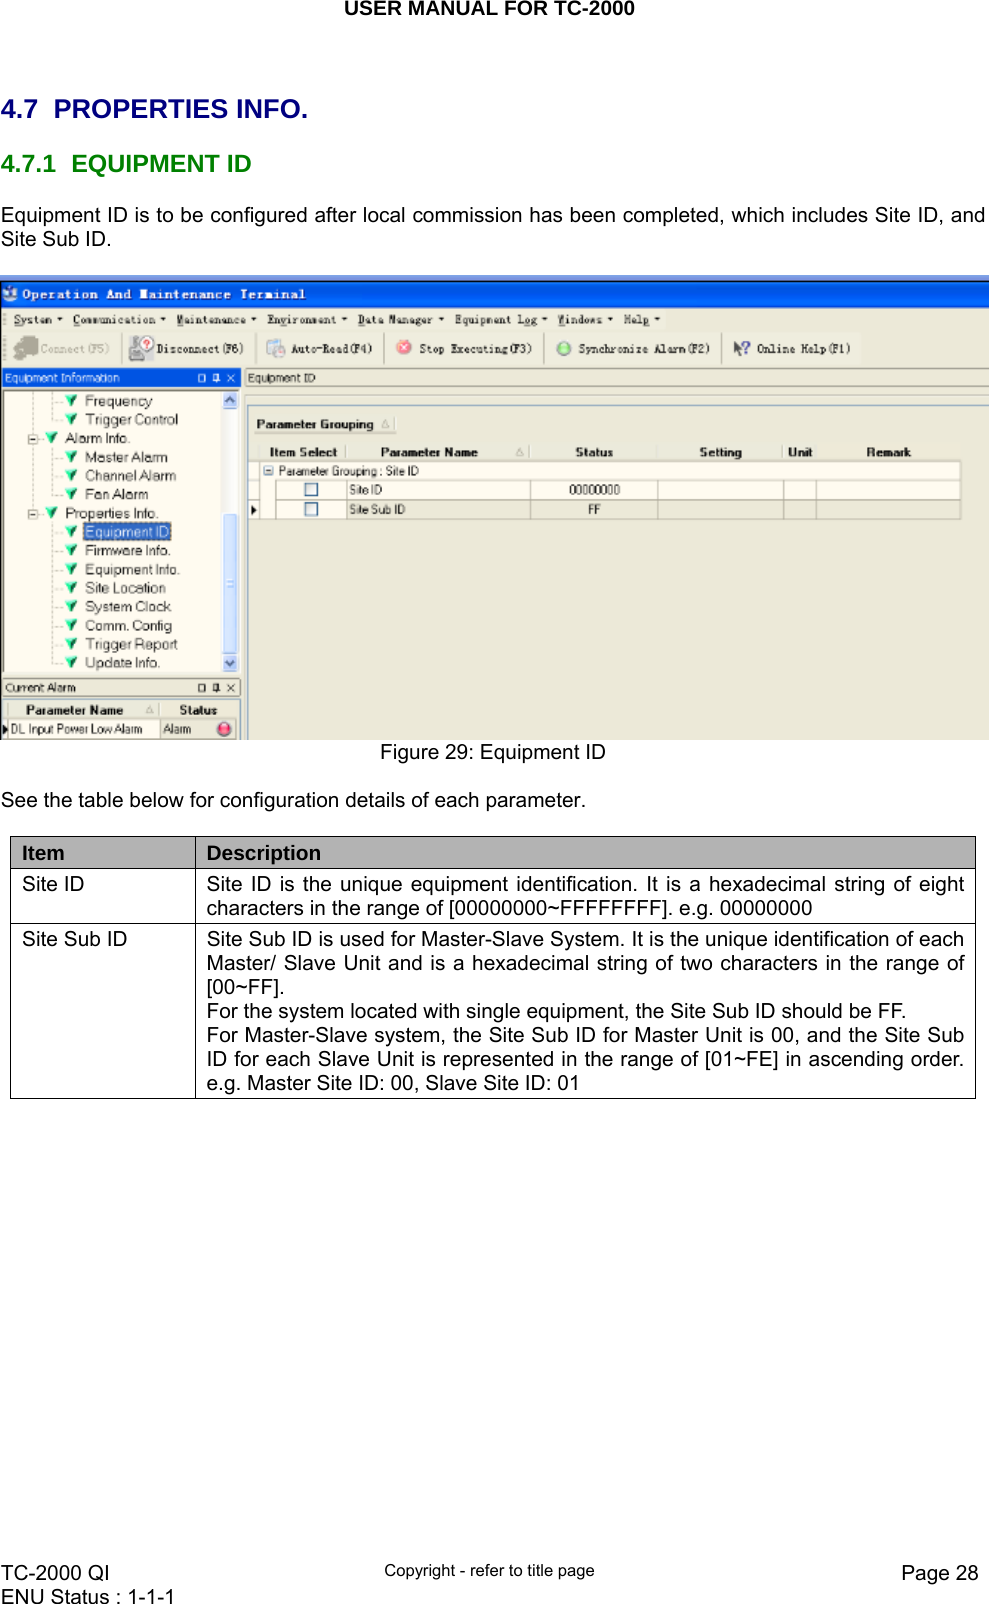Open the Windows menu

[585, 320]
